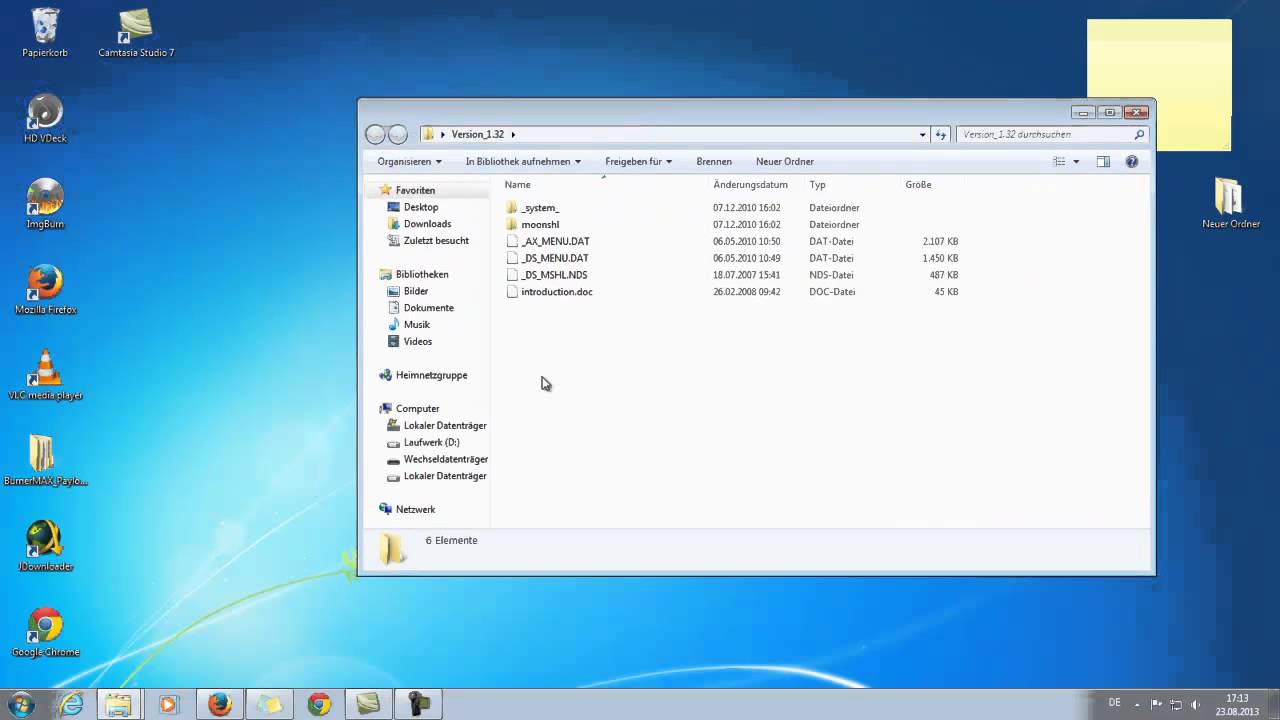Select Mozilla Firefox desktop shortcut
This screenshot has width=1280, height=720.
click(x=45, y=290)
